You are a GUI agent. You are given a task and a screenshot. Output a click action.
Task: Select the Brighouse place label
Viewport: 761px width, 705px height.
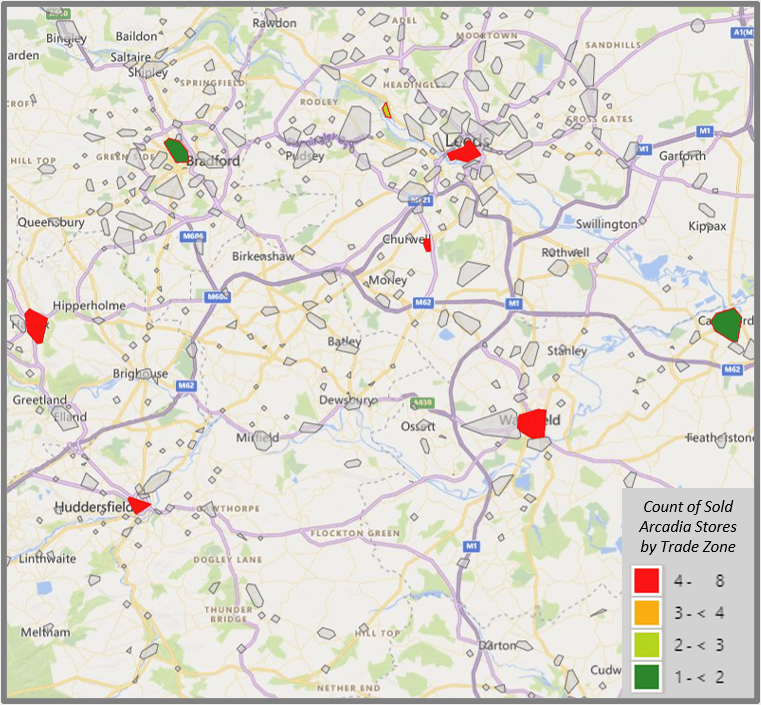click(140, 373)
